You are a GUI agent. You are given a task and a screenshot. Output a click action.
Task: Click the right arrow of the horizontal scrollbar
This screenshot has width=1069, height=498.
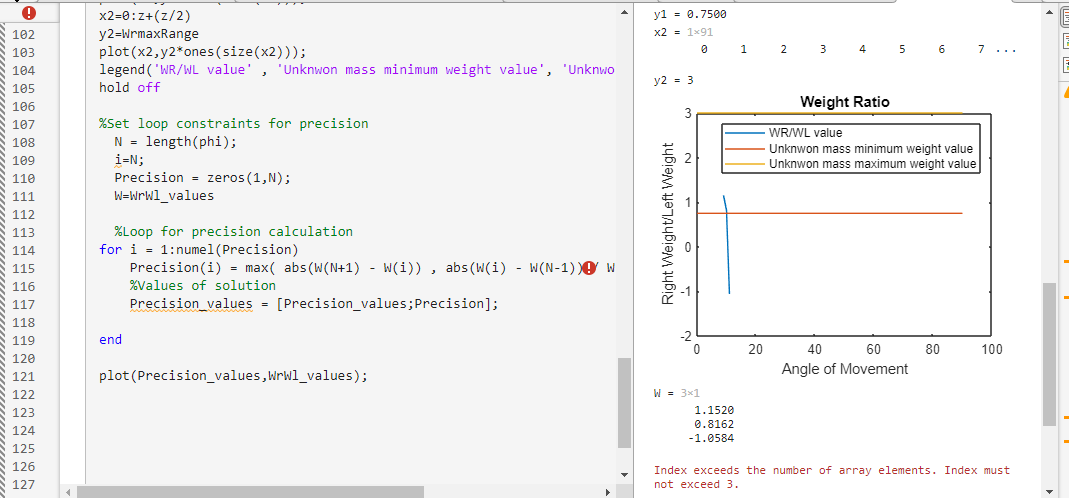point(609,492)
